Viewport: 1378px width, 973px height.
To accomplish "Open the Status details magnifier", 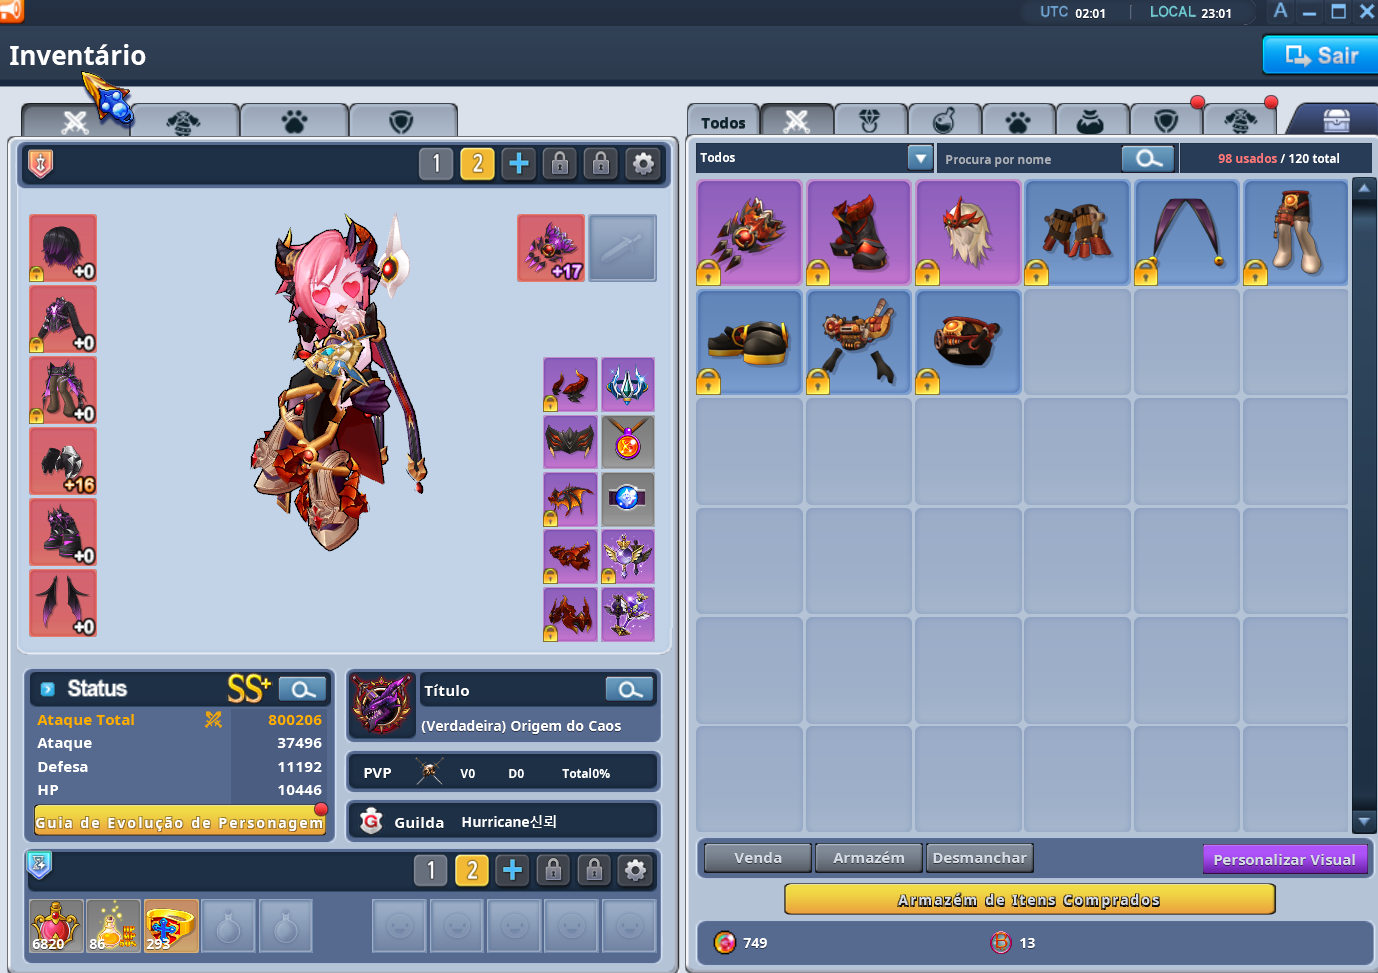I will [x=302, y=689].
